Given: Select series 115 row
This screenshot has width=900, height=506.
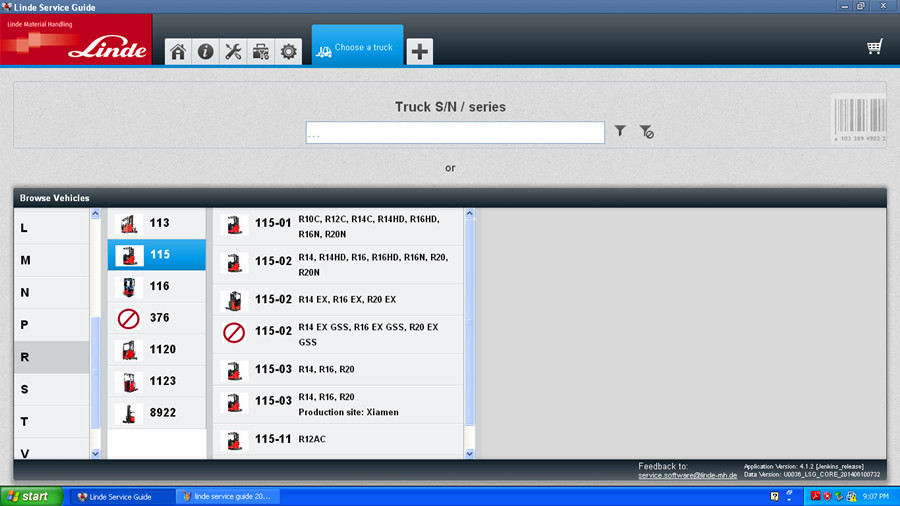Looking at the screenshot, I should point(157,255).
